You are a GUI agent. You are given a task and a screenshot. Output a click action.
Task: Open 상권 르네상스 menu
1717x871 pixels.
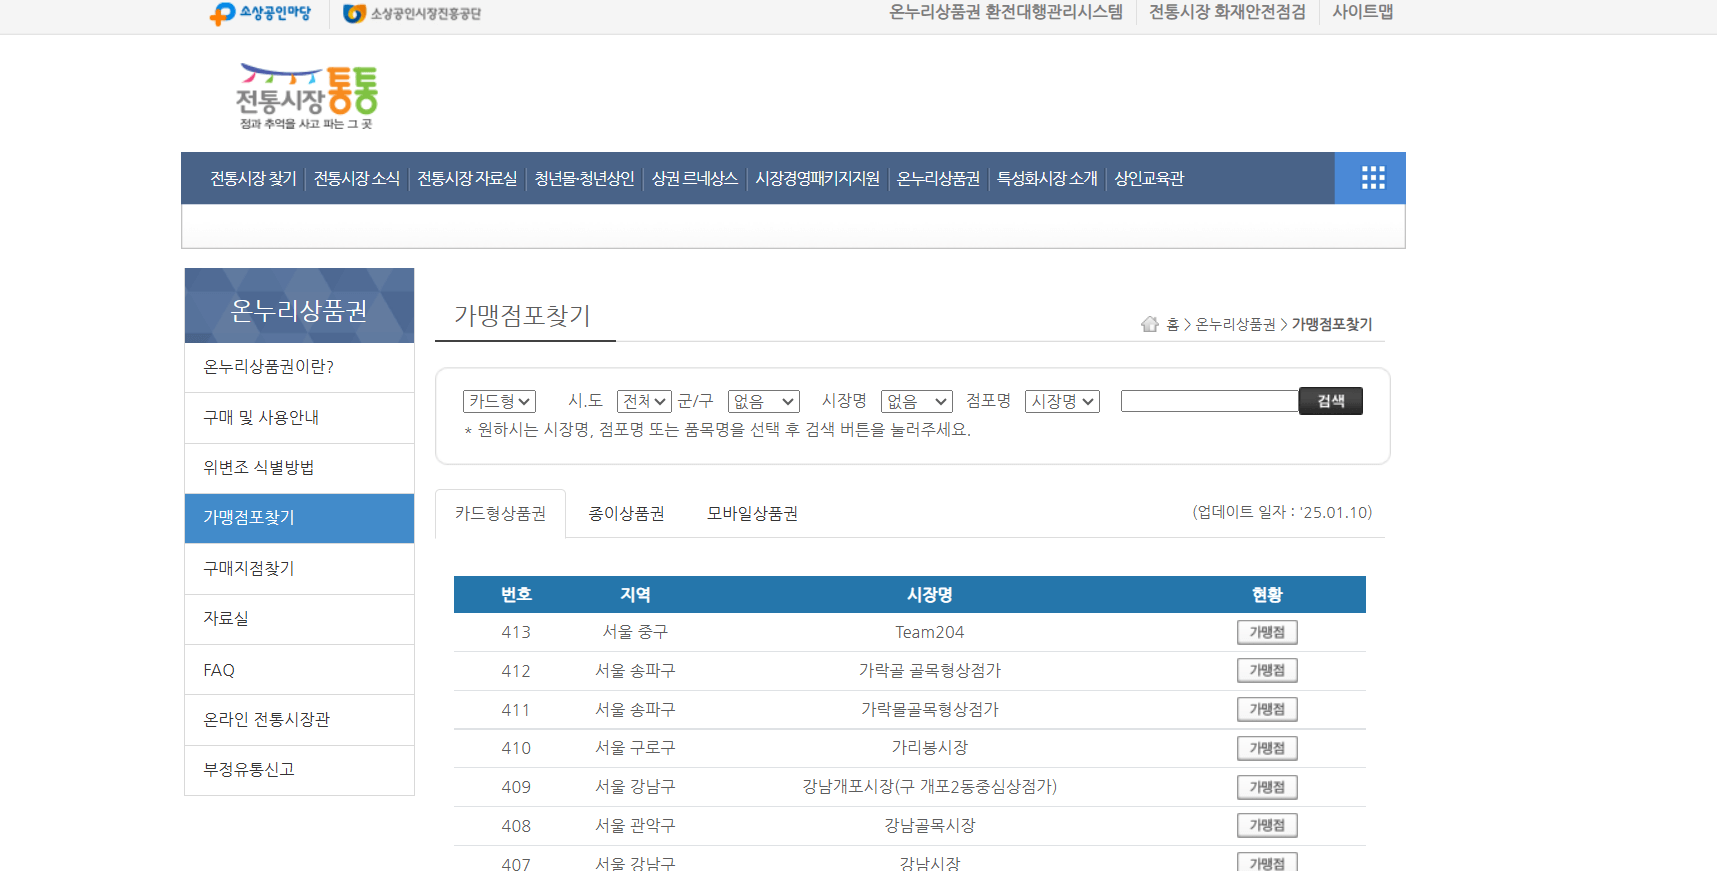(695, 178)
